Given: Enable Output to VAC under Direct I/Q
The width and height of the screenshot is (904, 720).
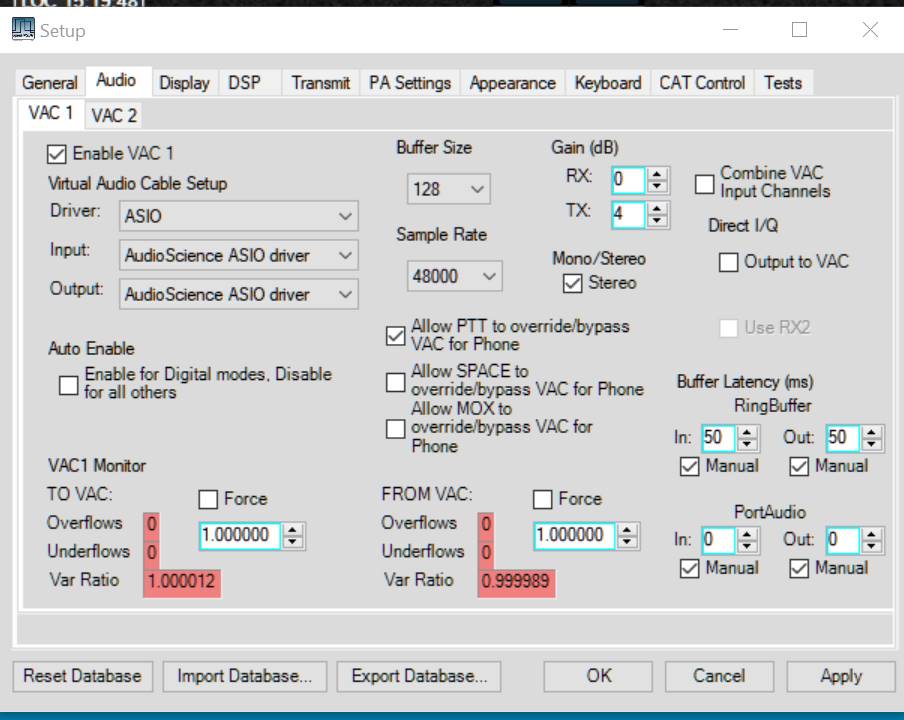Looking at the screenshot, I should (728, 262).
